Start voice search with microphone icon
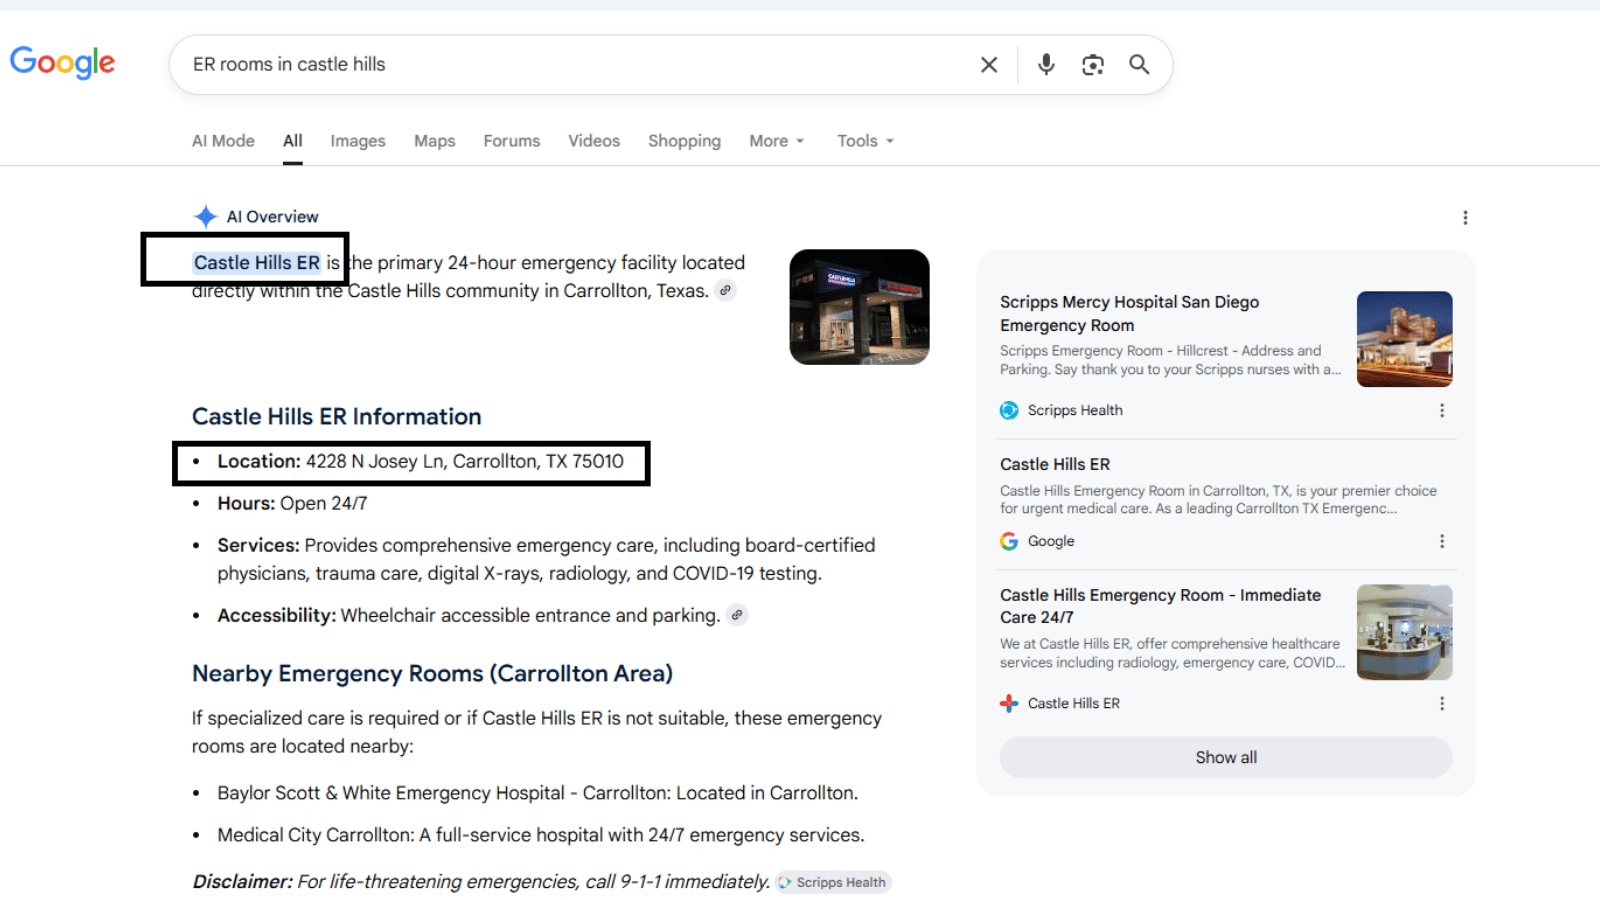This screenshot has width=1600, height=900. point(1046,65)
